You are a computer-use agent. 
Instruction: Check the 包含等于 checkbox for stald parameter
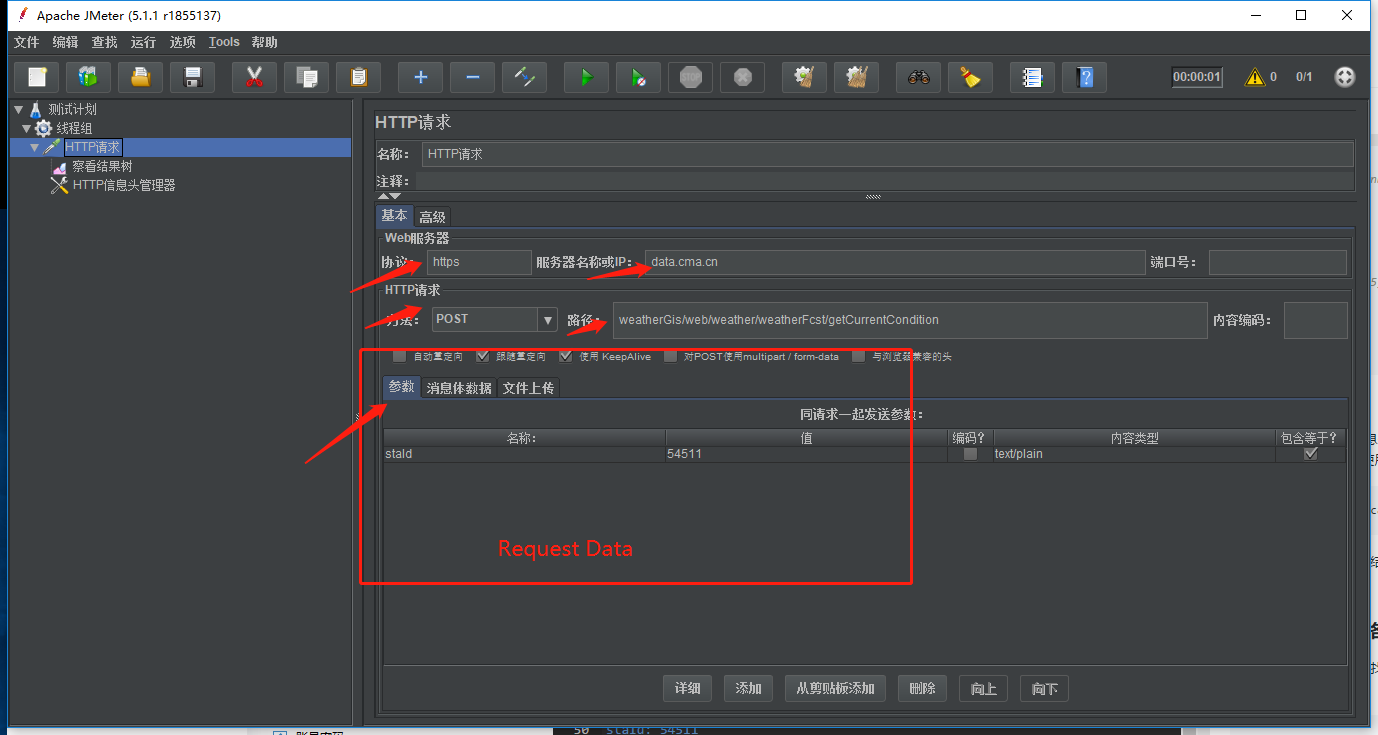1310,453
